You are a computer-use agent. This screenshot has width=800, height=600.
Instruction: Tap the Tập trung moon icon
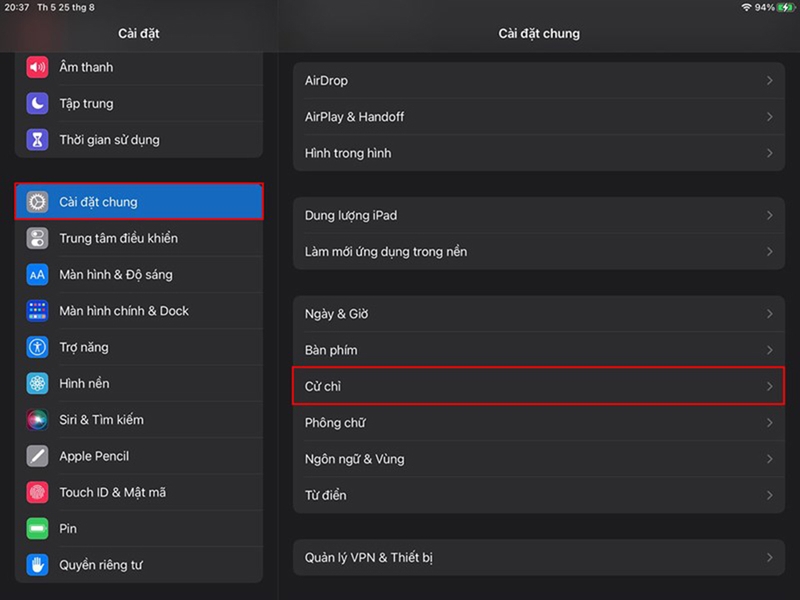coord(38,103)
